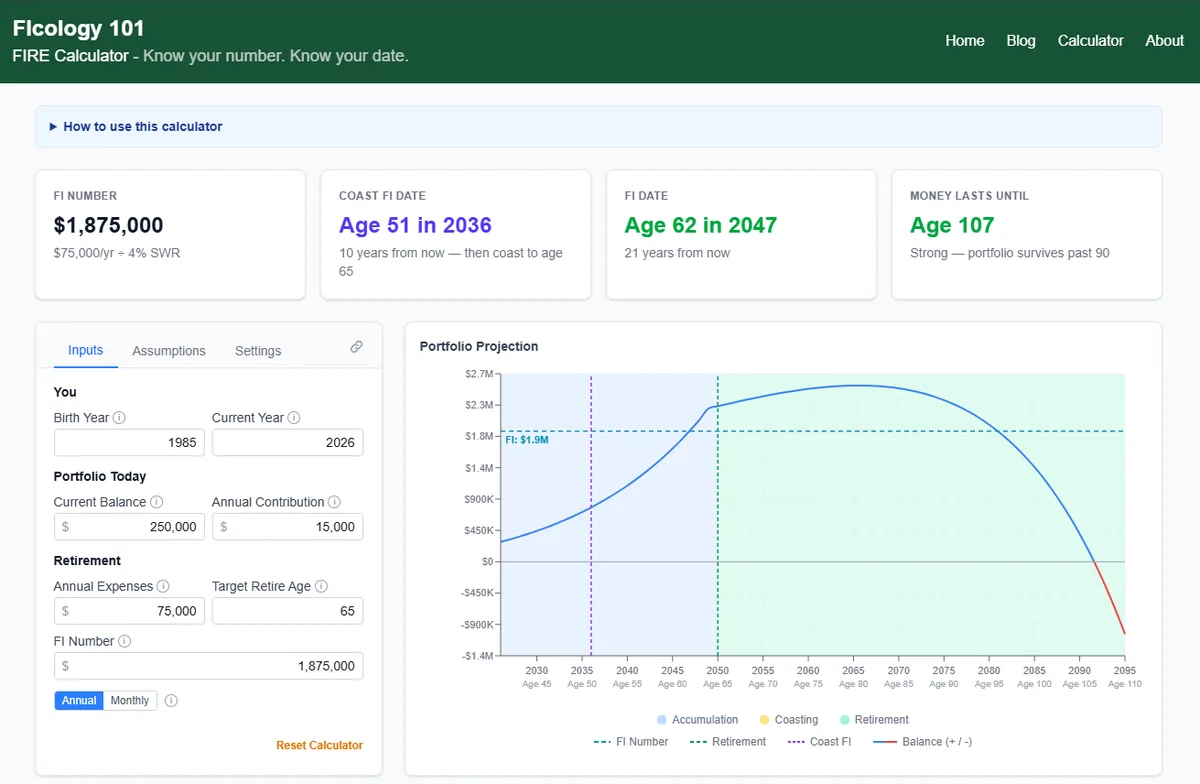Click the Annual Contribution info icon
1200x784 pixels.
(x=334, y=502)
